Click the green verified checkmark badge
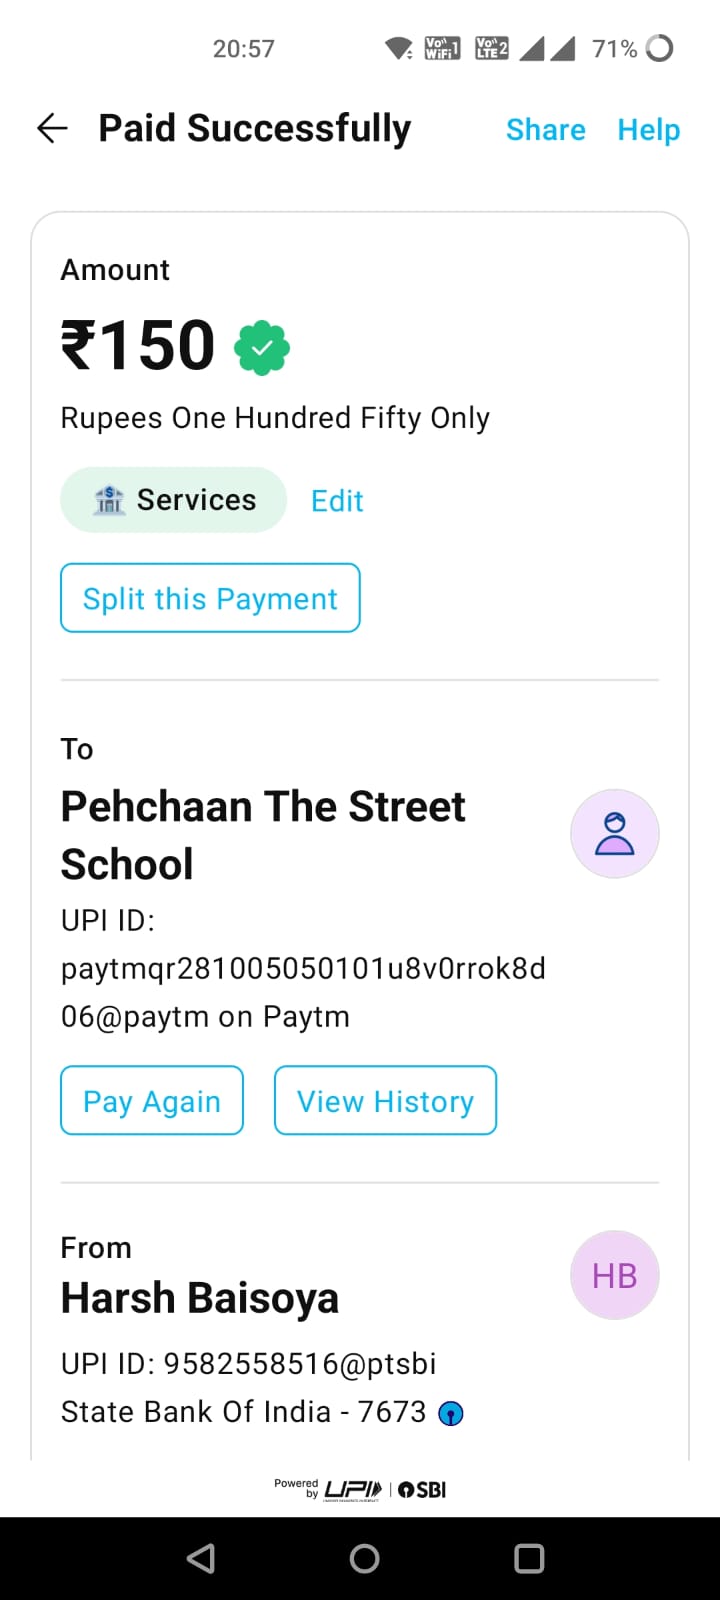The width and height of the screenshot is (720, 1600). pos(262,348)
